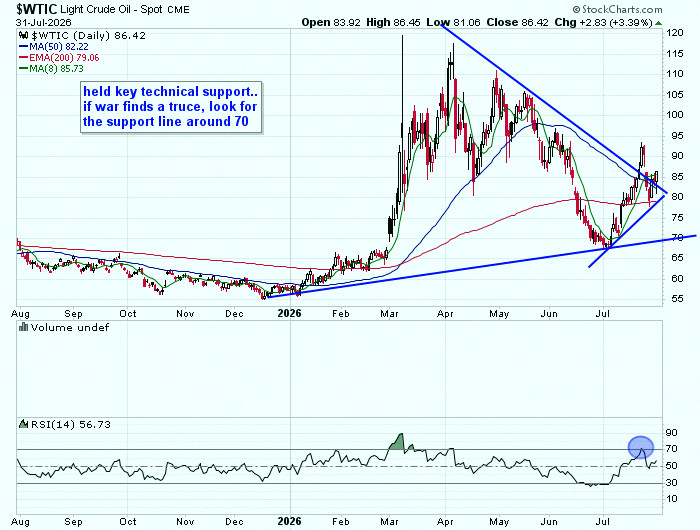Click the 30 level label on RSI axis
This screenshot has height=530, width=700.
pyautogui.click(x=672, y=483)
